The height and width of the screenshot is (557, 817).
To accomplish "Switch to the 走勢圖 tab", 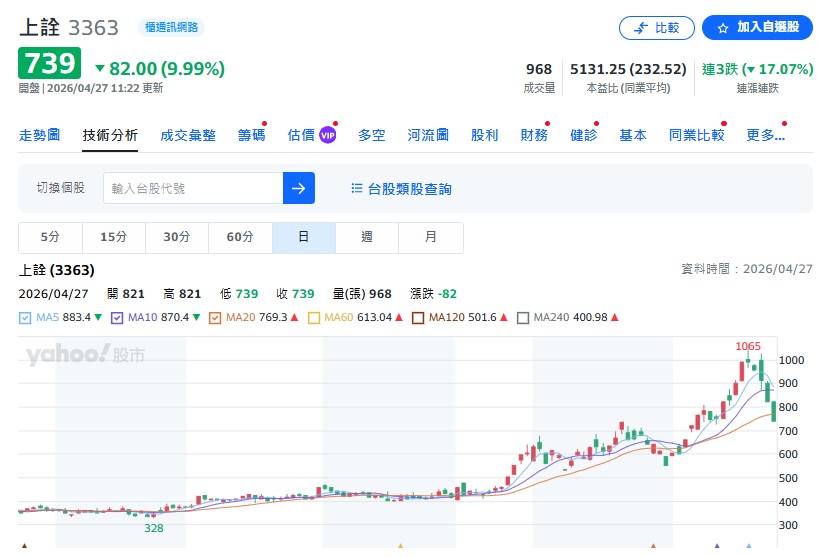I will point(40,135).
